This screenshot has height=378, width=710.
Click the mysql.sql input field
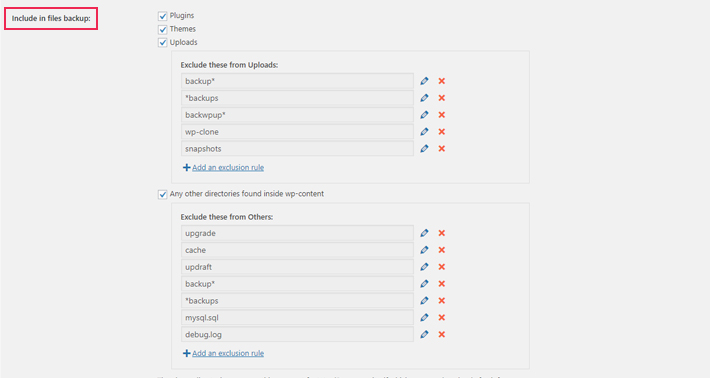pos(297,318)
